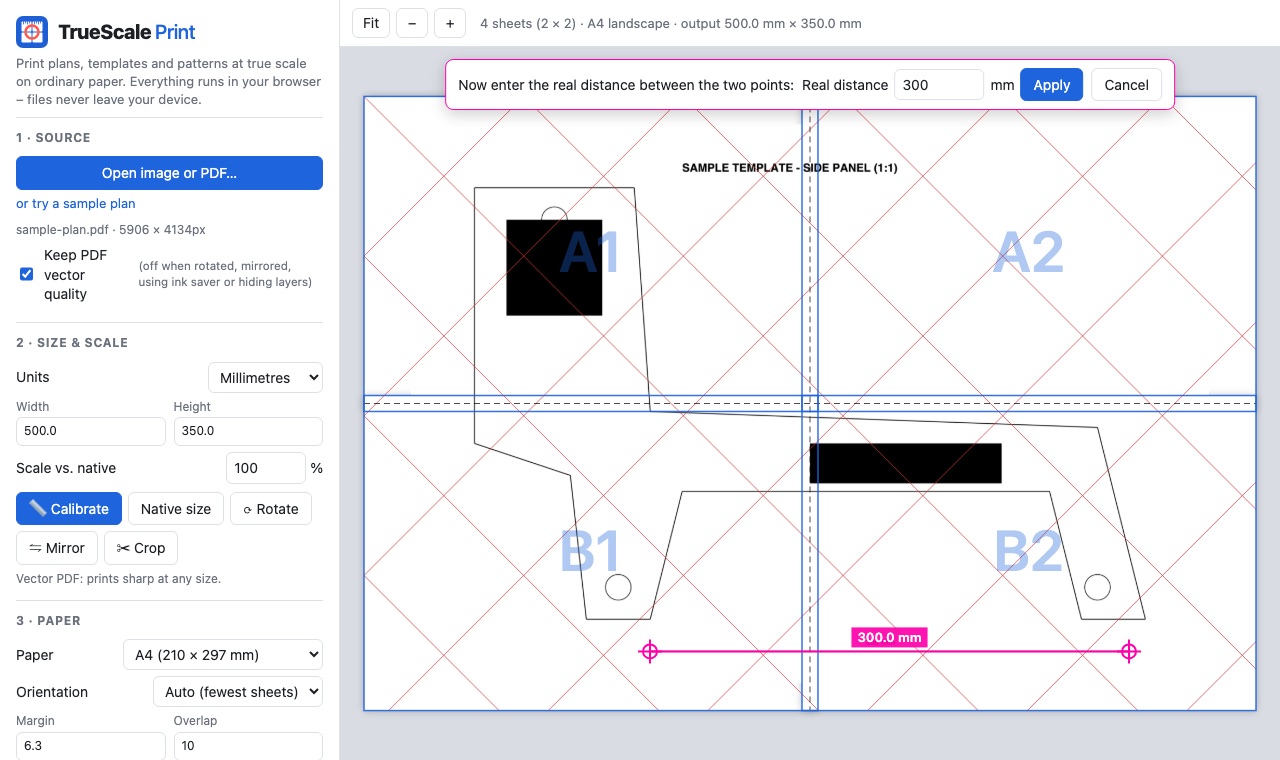Click the '1 · SOURCE' section heading

(x=53, y=138)
